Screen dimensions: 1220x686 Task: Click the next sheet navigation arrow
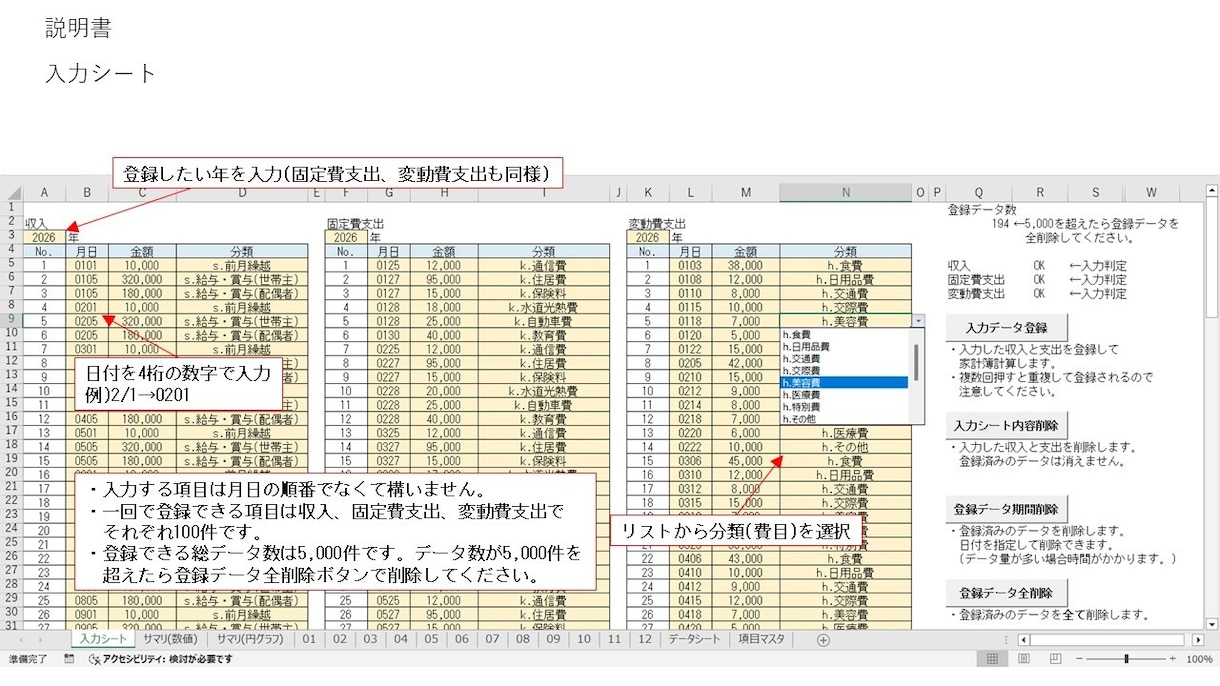point(43,639)
